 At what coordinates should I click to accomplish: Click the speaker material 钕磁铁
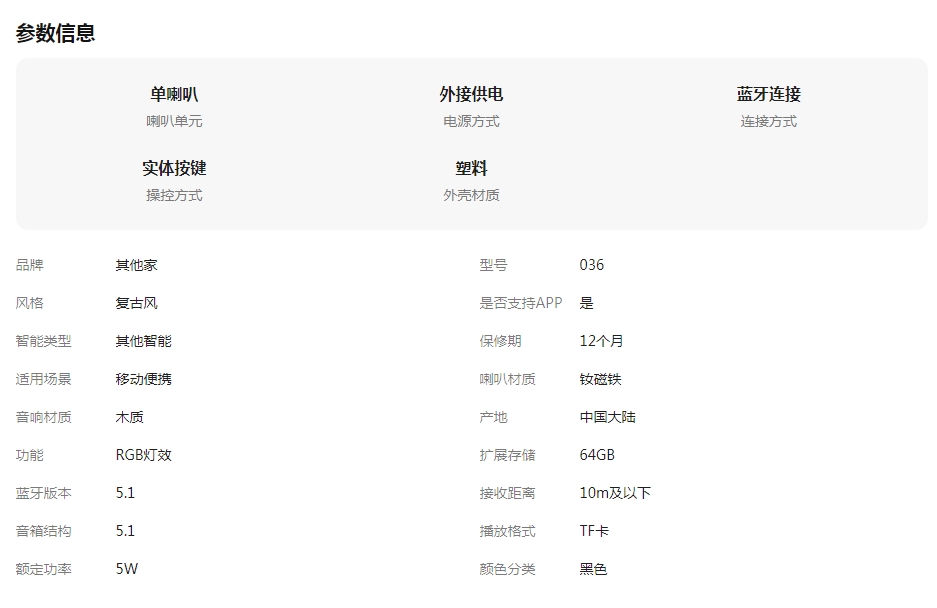tap(600, 379)
